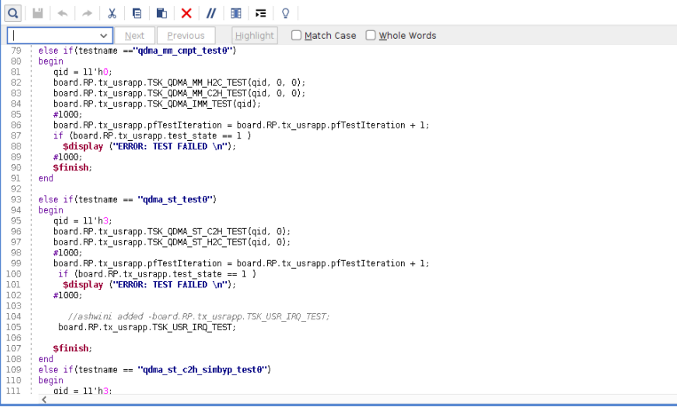Screen dimensions: 677x413
Task: Enable the Match Case checkbox
Action: point(297,36)
